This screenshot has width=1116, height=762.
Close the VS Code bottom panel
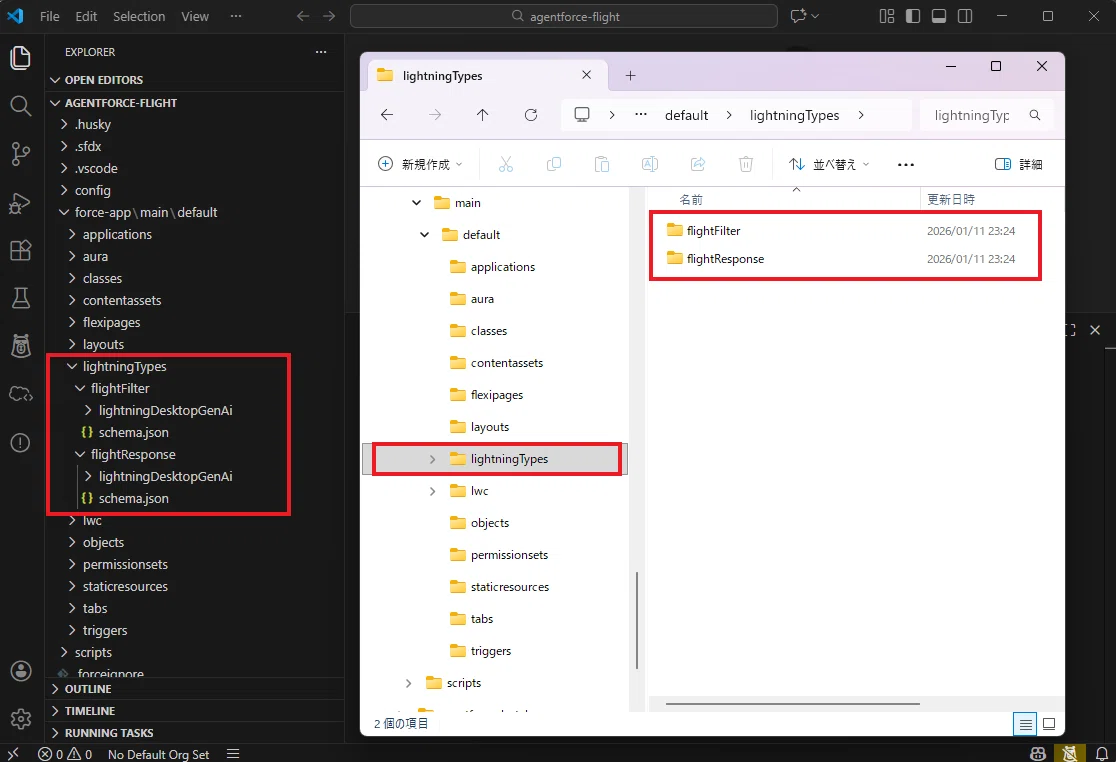click(x=1095, y=330)
